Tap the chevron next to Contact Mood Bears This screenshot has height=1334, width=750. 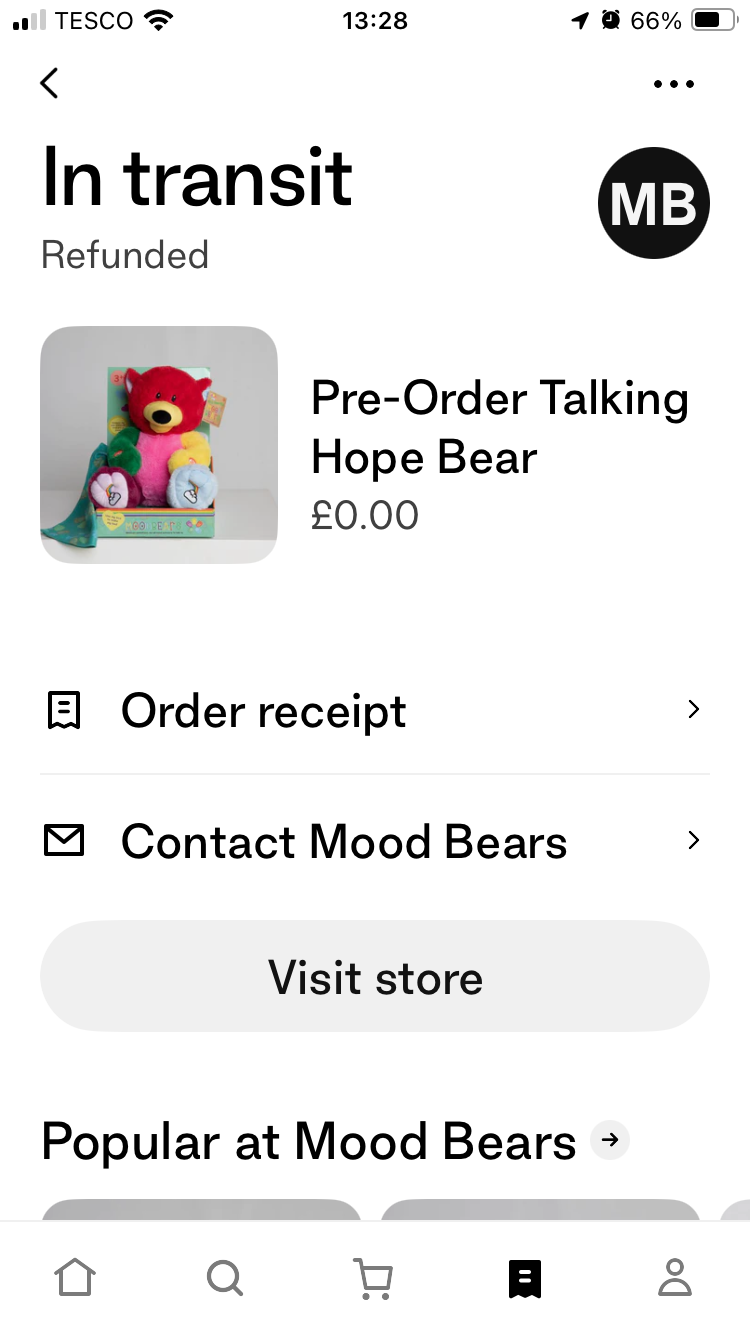694,840
